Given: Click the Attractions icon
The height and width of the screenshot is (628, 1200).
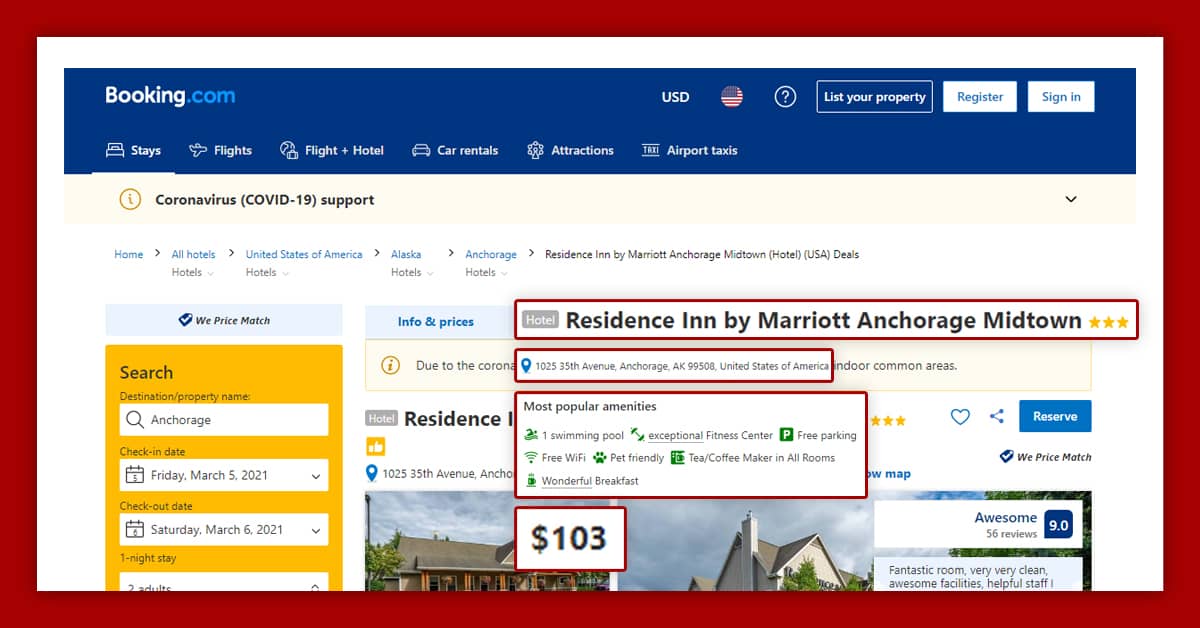Looking at the screenshot, I should [535, 150].
